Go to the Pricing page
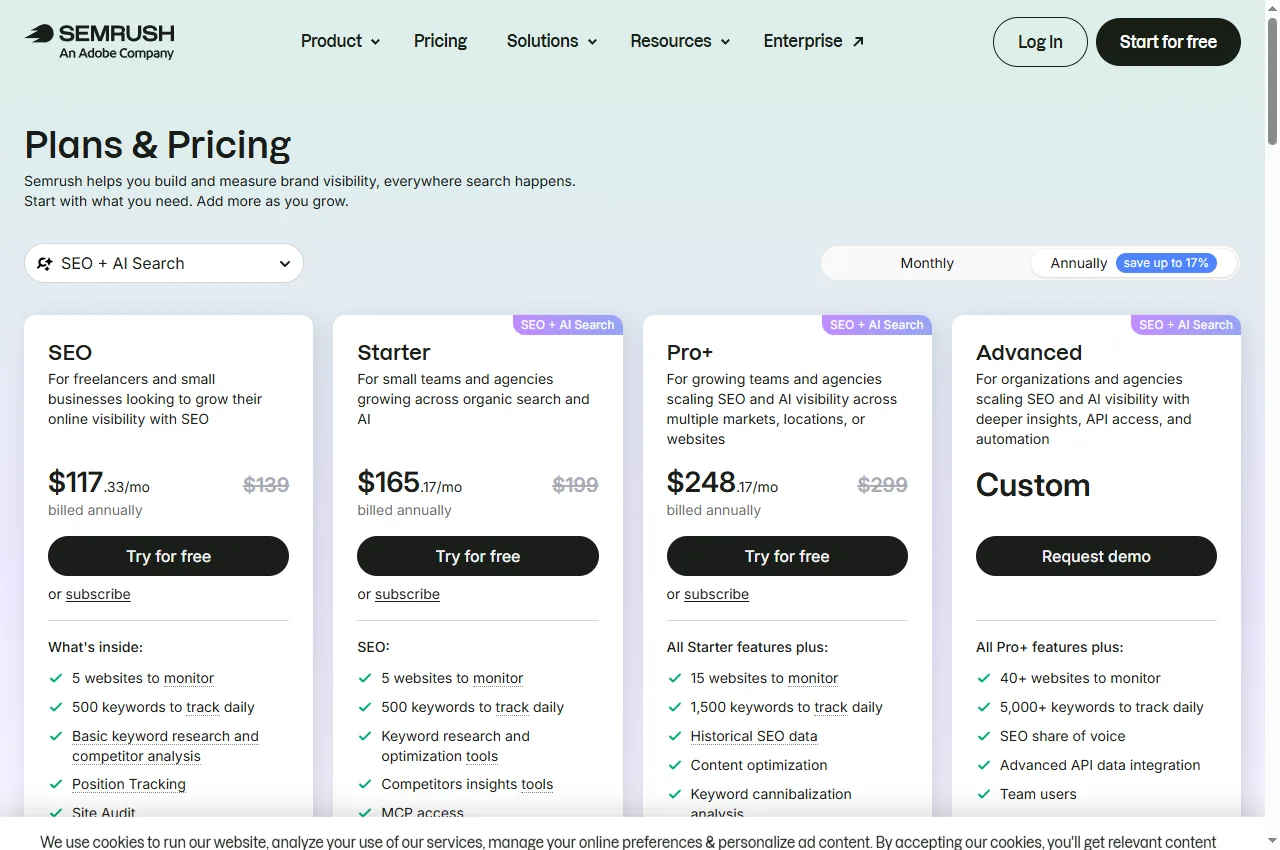The height and width of the screenshot is (850, 1280). click(x=440, y=41)
